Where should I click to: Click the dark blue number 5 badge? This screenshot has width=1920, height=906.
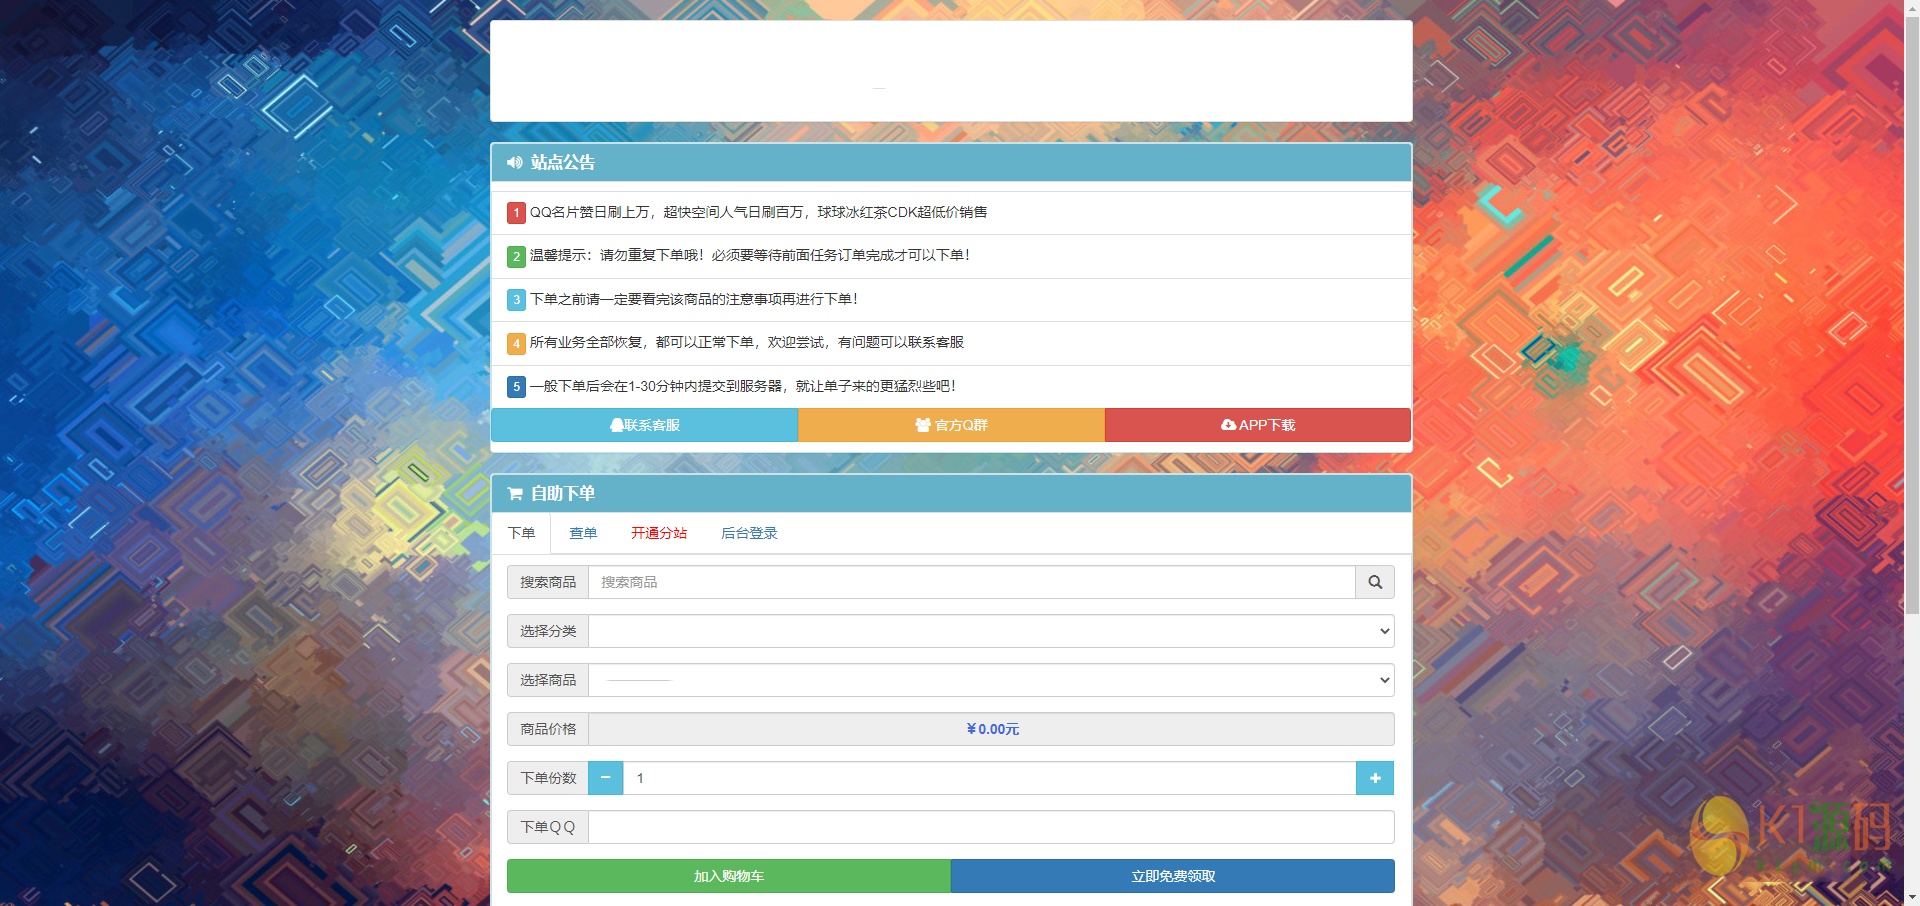coord(516,387)
